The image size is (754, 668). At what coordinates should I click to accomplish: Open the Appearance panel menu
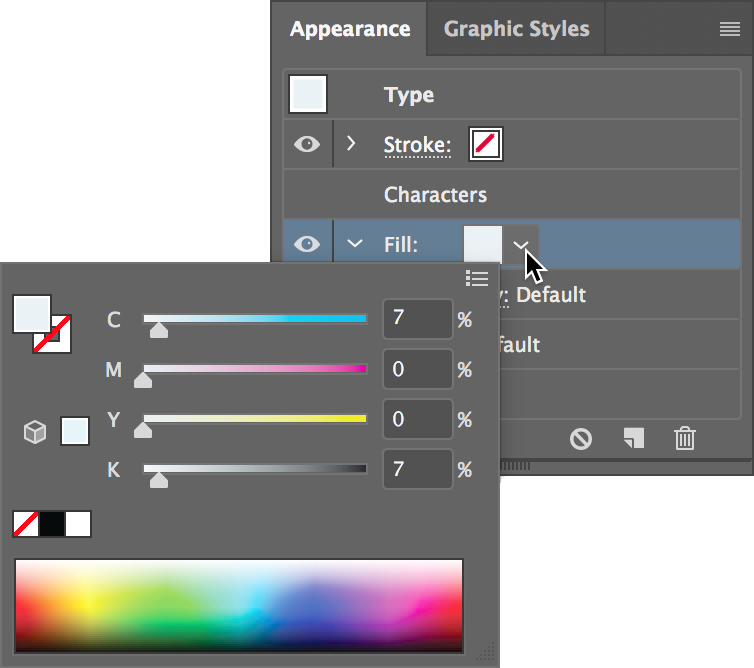[729, 30]
